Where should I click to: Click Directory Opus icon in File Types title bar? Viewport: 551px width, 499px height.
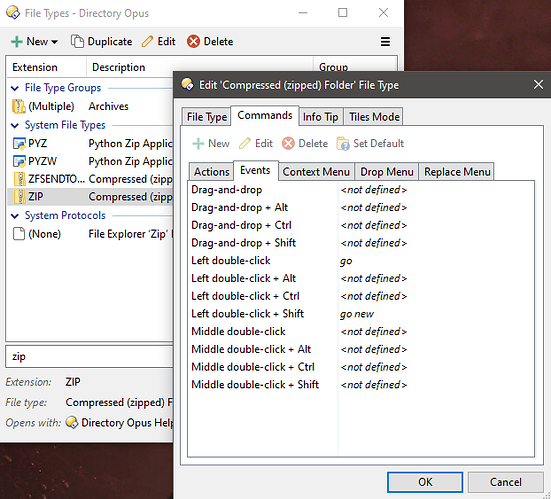pyautogui.click(x=13, y=13)
